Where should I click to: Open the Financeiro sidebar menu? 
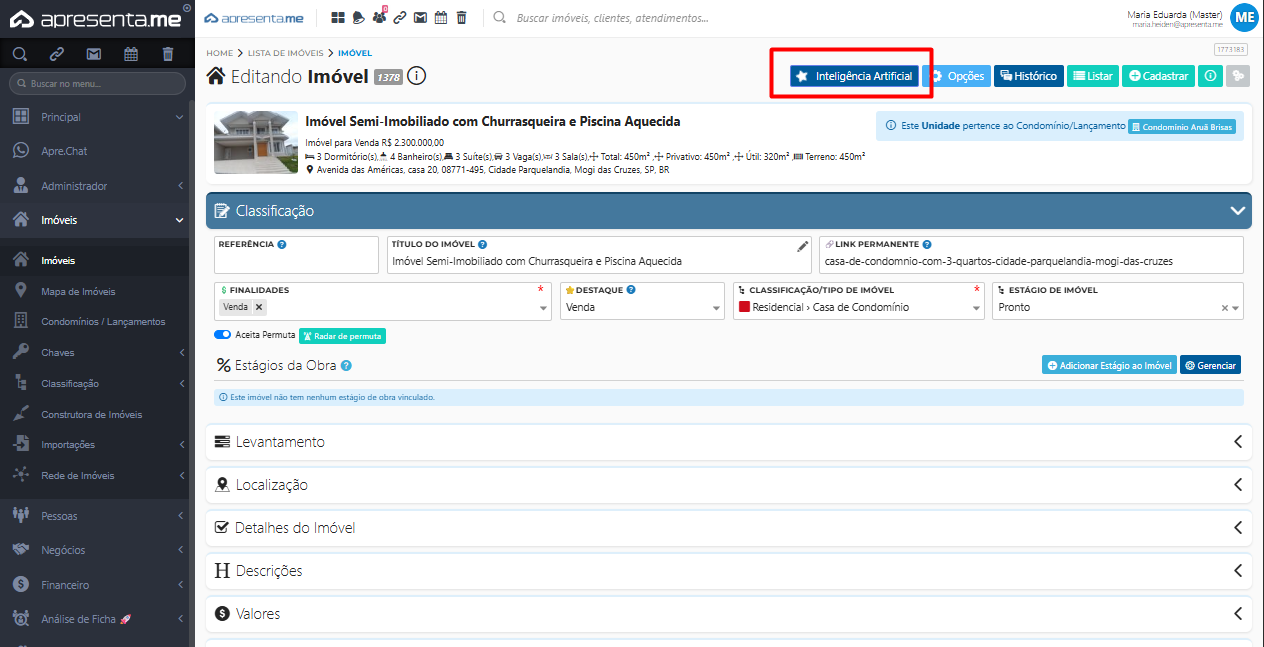[65, 585]
